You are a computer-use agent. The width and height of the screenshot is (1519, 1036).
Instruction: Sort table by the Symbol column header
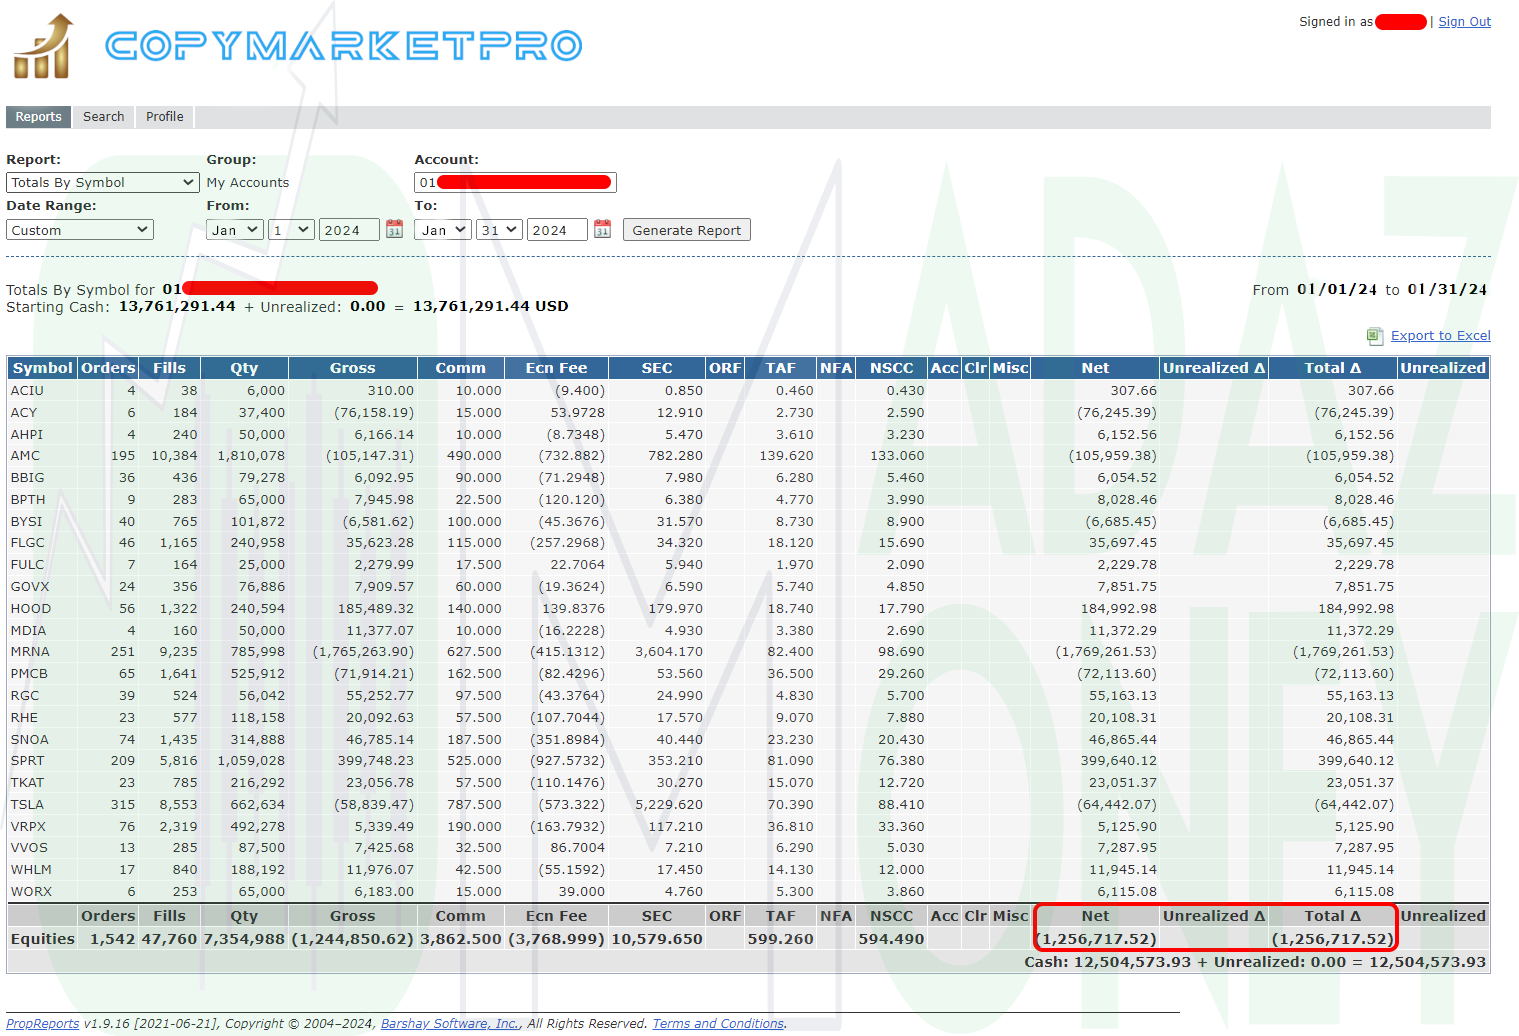click(42, 368)
